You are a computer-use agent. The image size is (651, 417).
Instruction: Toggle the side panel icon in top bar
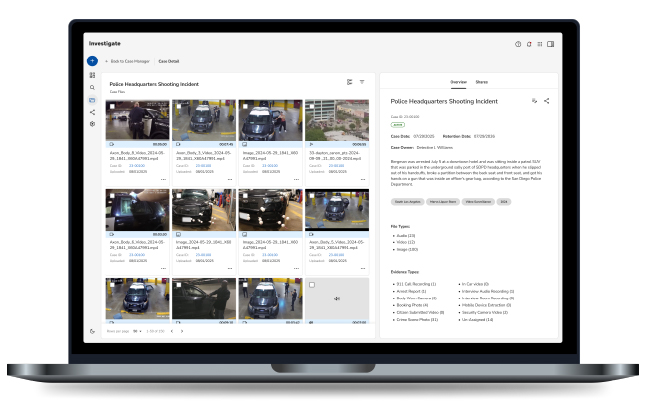coord(551,44)
